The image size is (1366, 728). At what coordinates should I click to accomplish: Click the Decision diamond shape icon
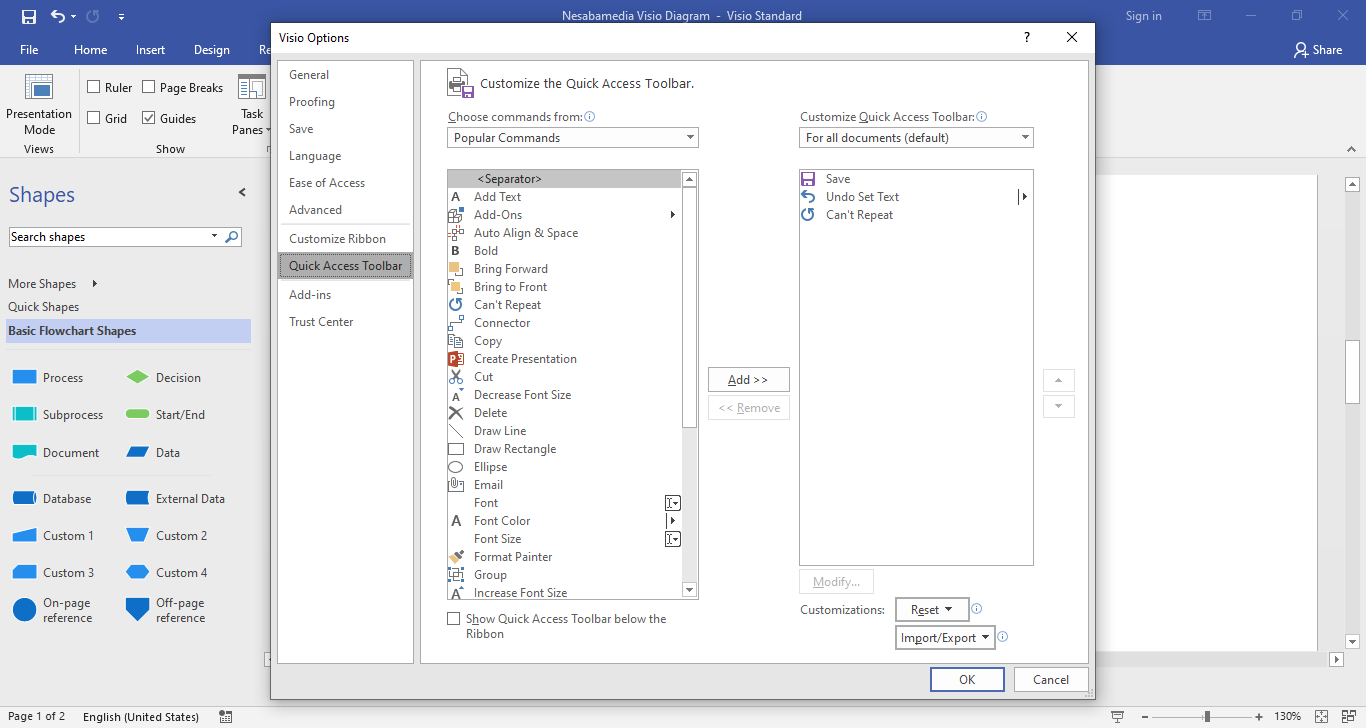pyautogui.click(x=137, y=378)
